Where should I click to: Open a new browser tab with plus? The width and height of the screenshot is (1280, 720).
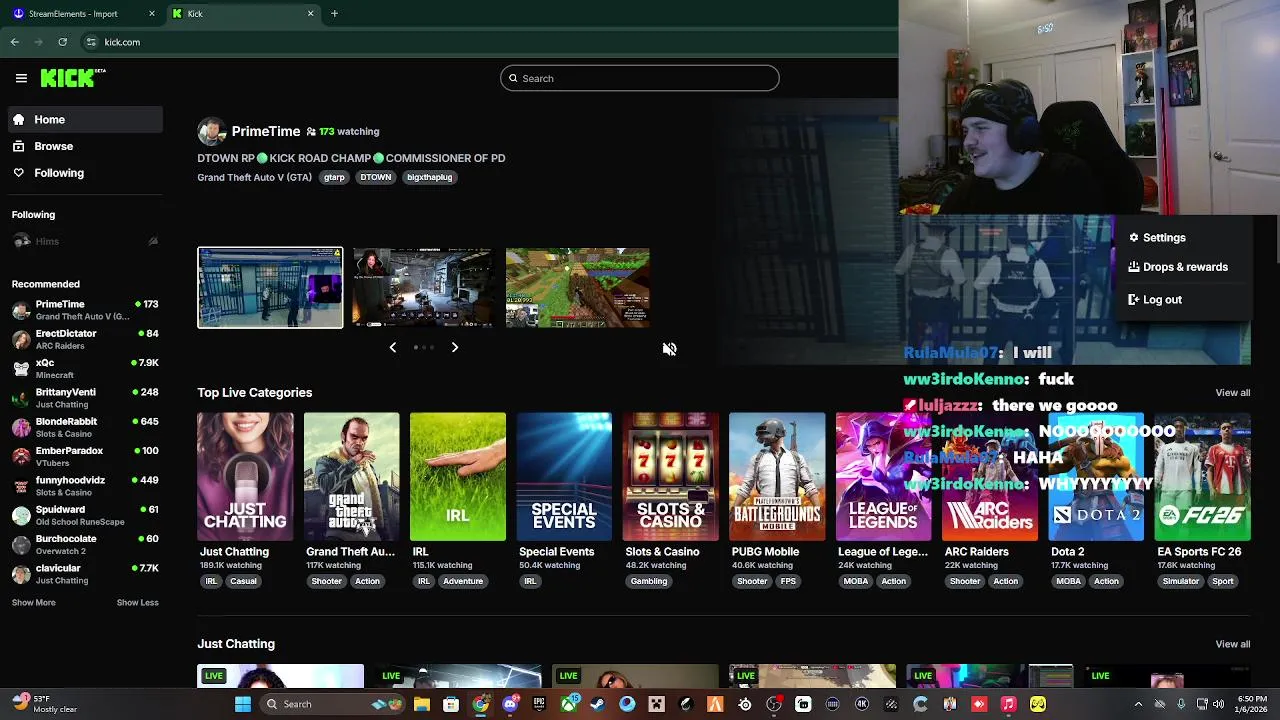pyautogui.click(x=334, y=14)
